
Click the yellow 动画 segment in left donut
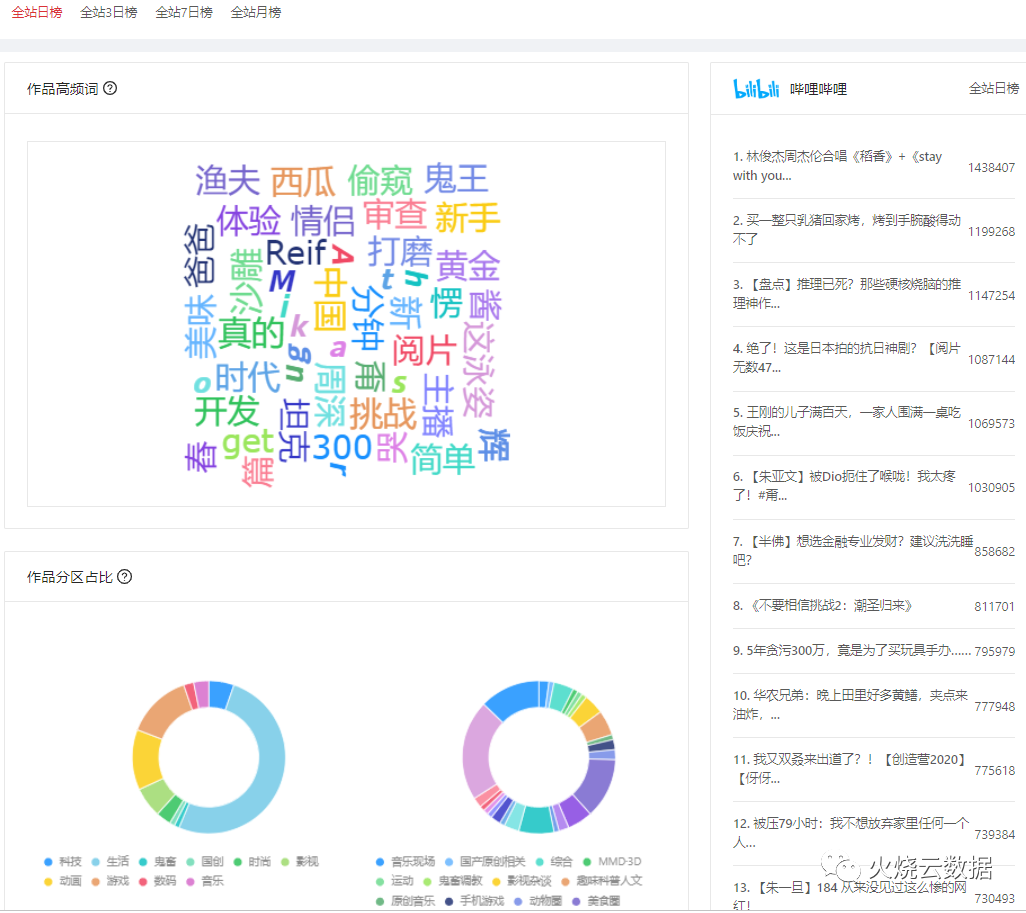[x=146, y=759]
